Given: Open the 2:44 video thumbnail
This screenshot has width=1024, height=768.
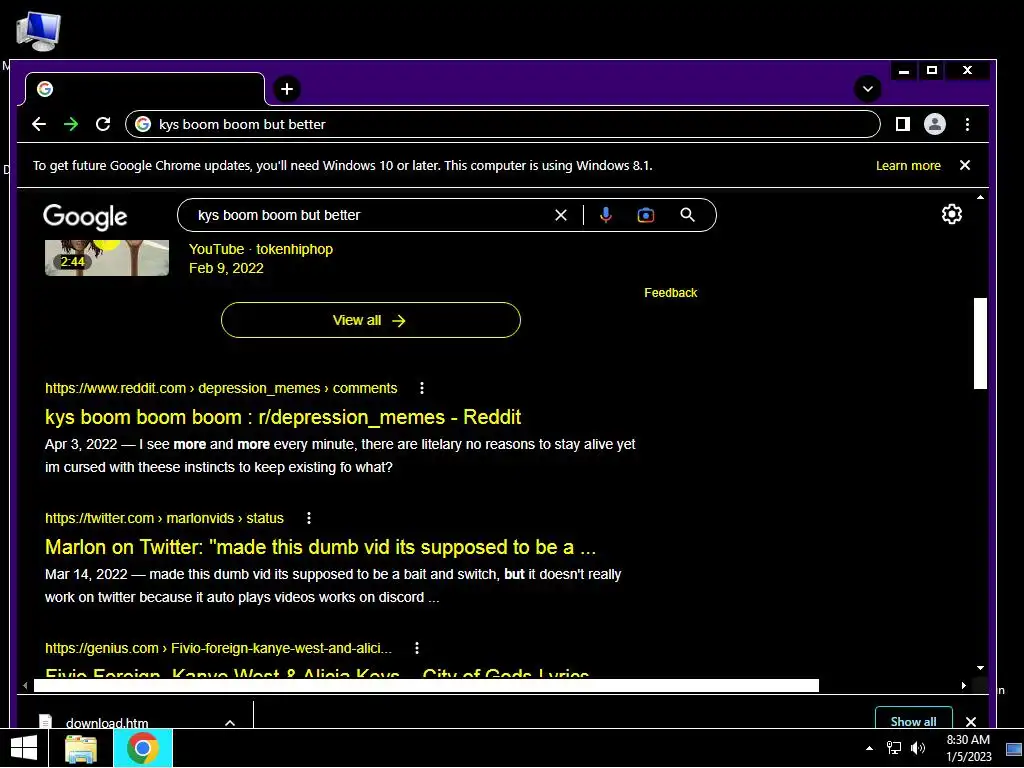Looking at the screenshot, I should click(x=107, y=258).
